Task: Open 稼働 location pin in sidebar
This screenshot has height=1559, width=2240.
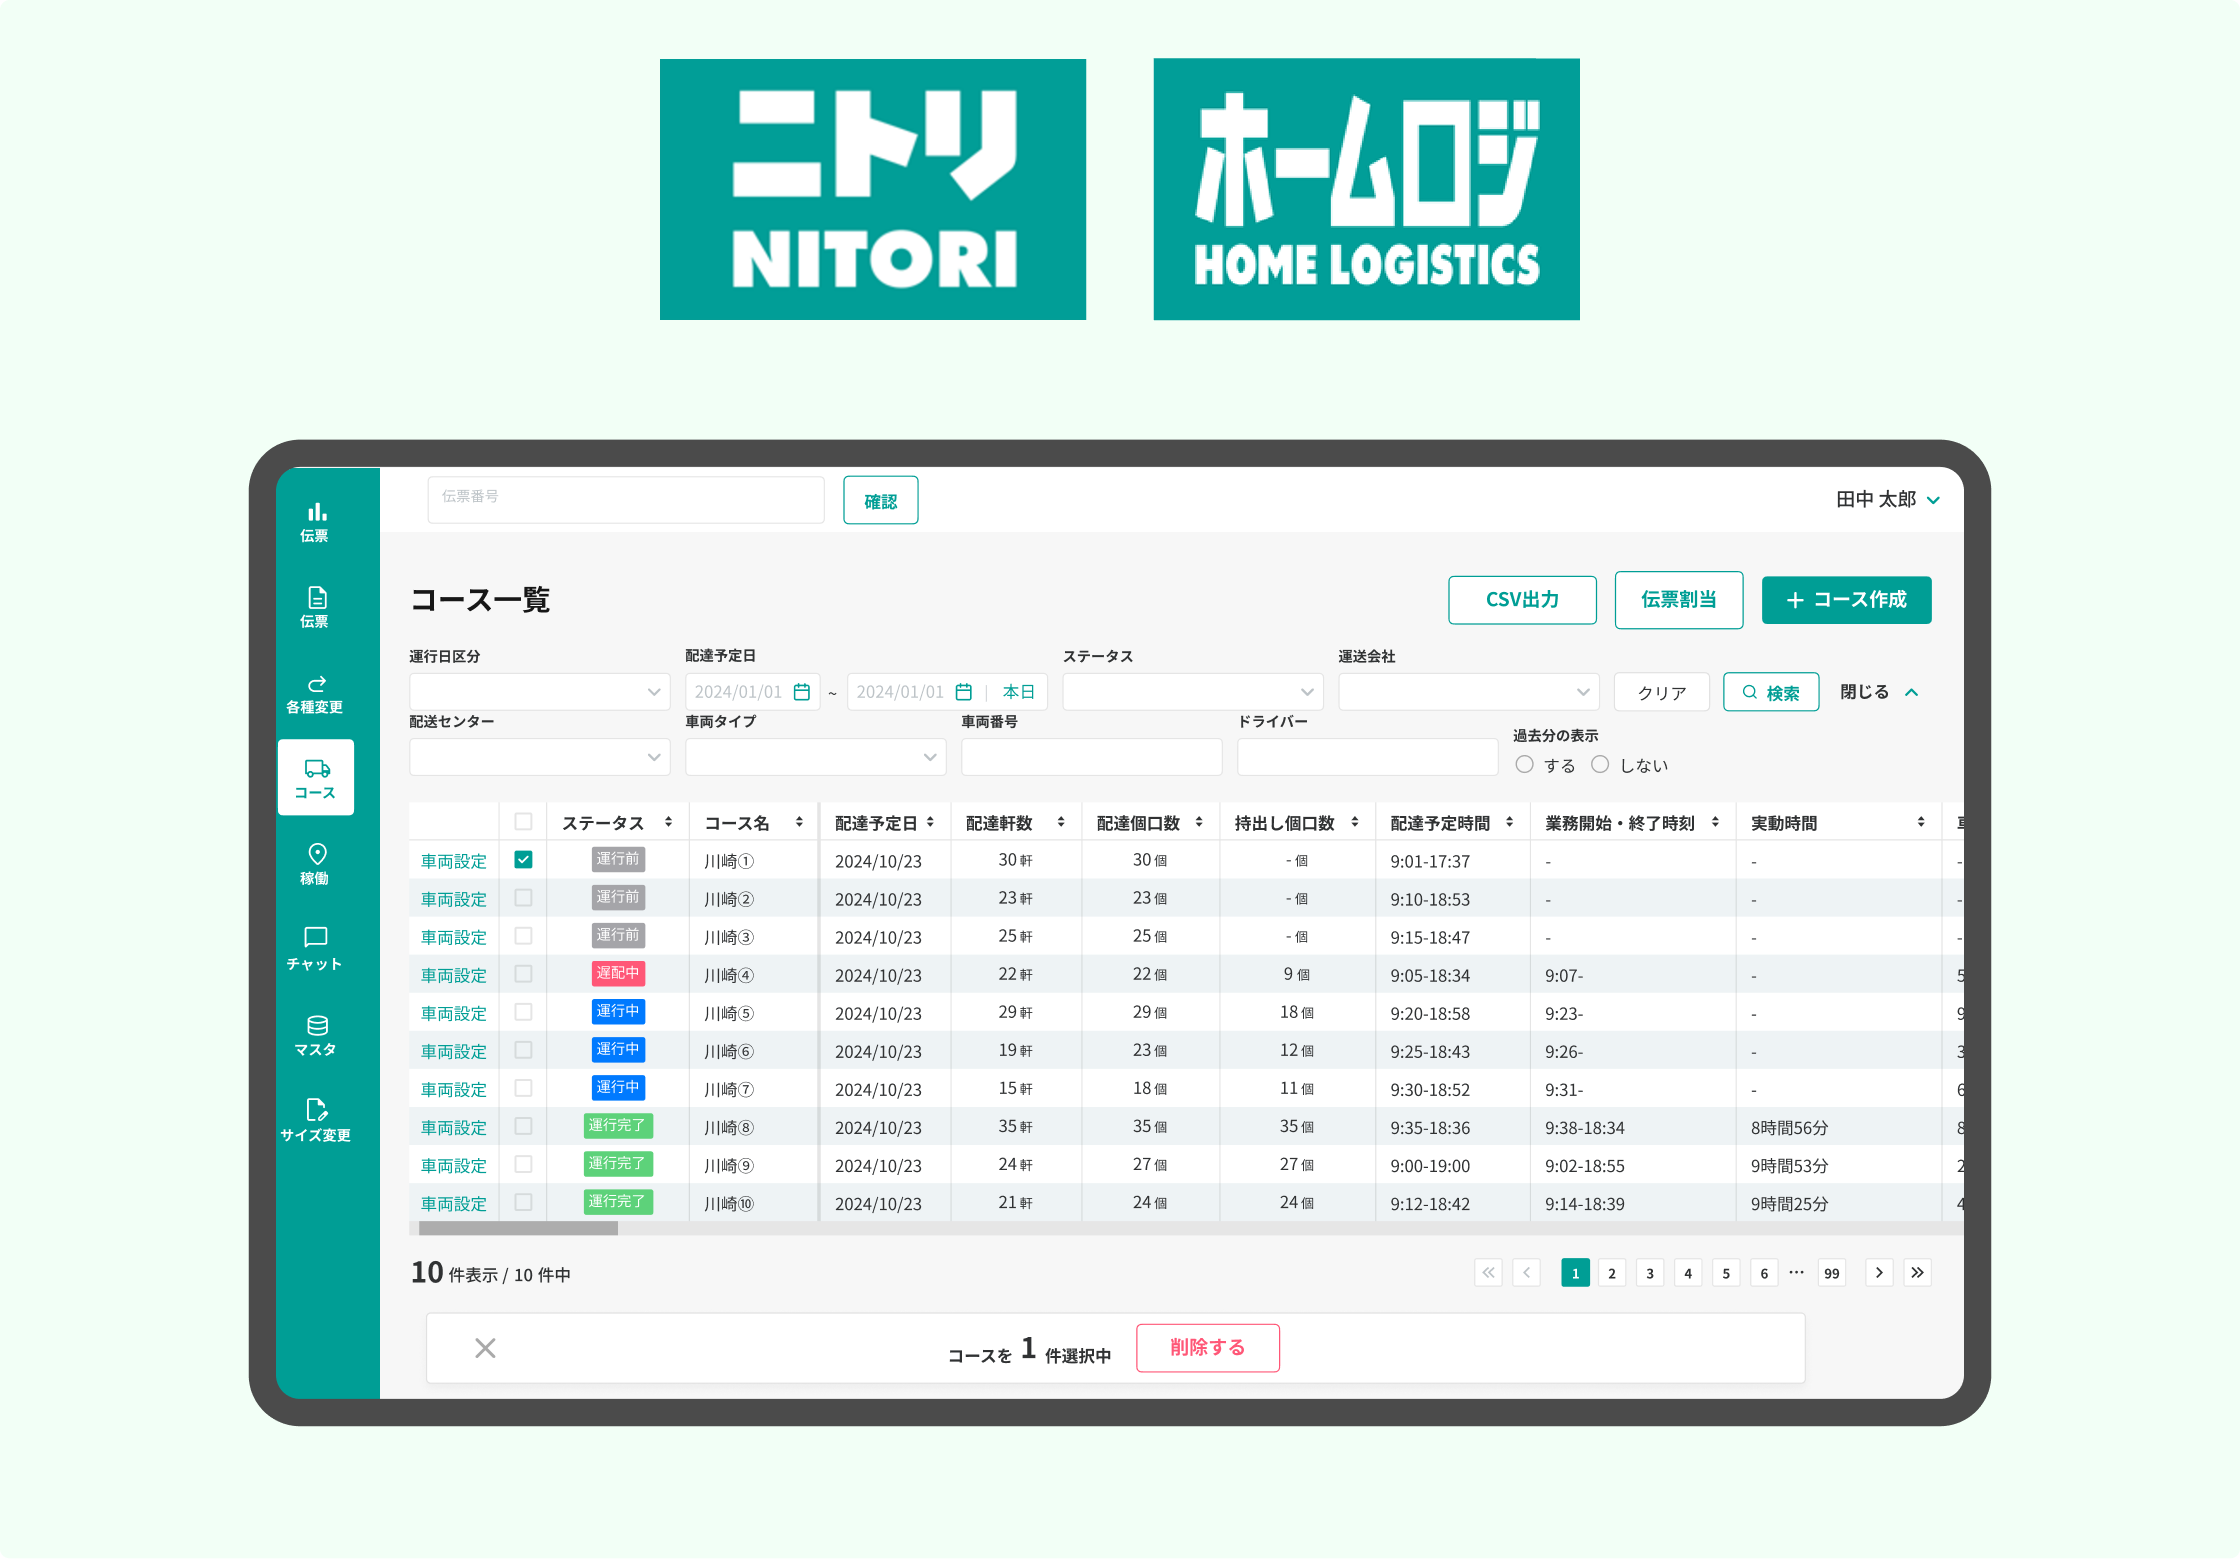Action: 315,863
